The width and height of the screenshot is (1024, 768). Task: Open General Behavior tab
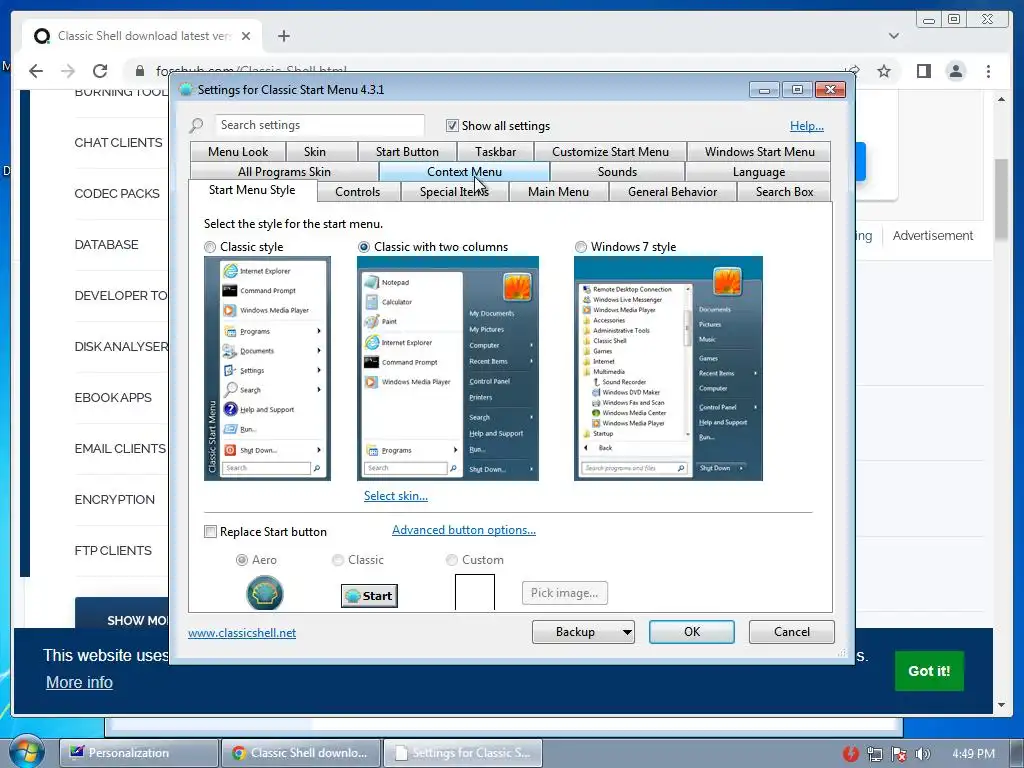click(x=672, y=192)
